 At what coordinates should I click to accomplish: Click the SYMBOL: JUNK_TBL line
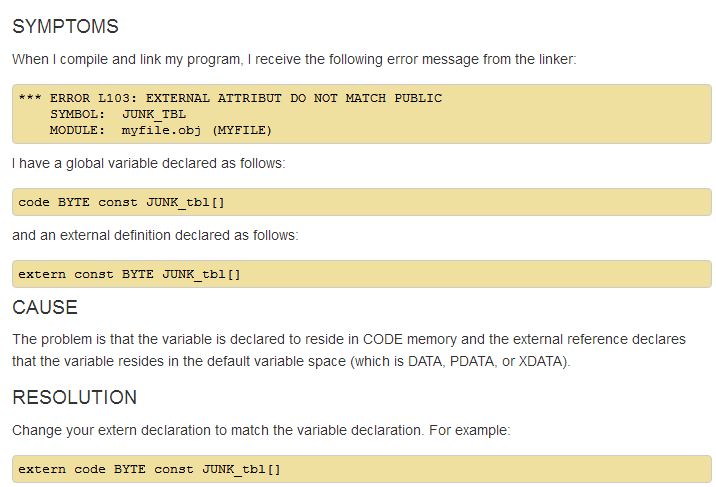click(118, 114)
